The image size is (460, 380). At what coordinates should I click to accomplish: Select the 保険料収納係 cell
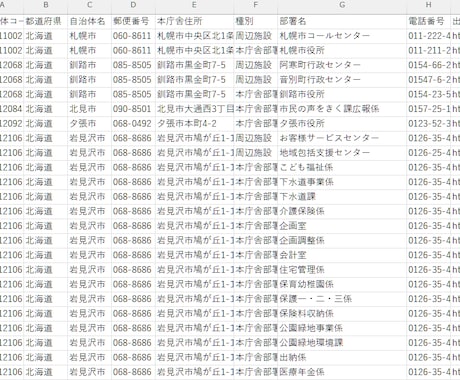(x=342, y=313)
